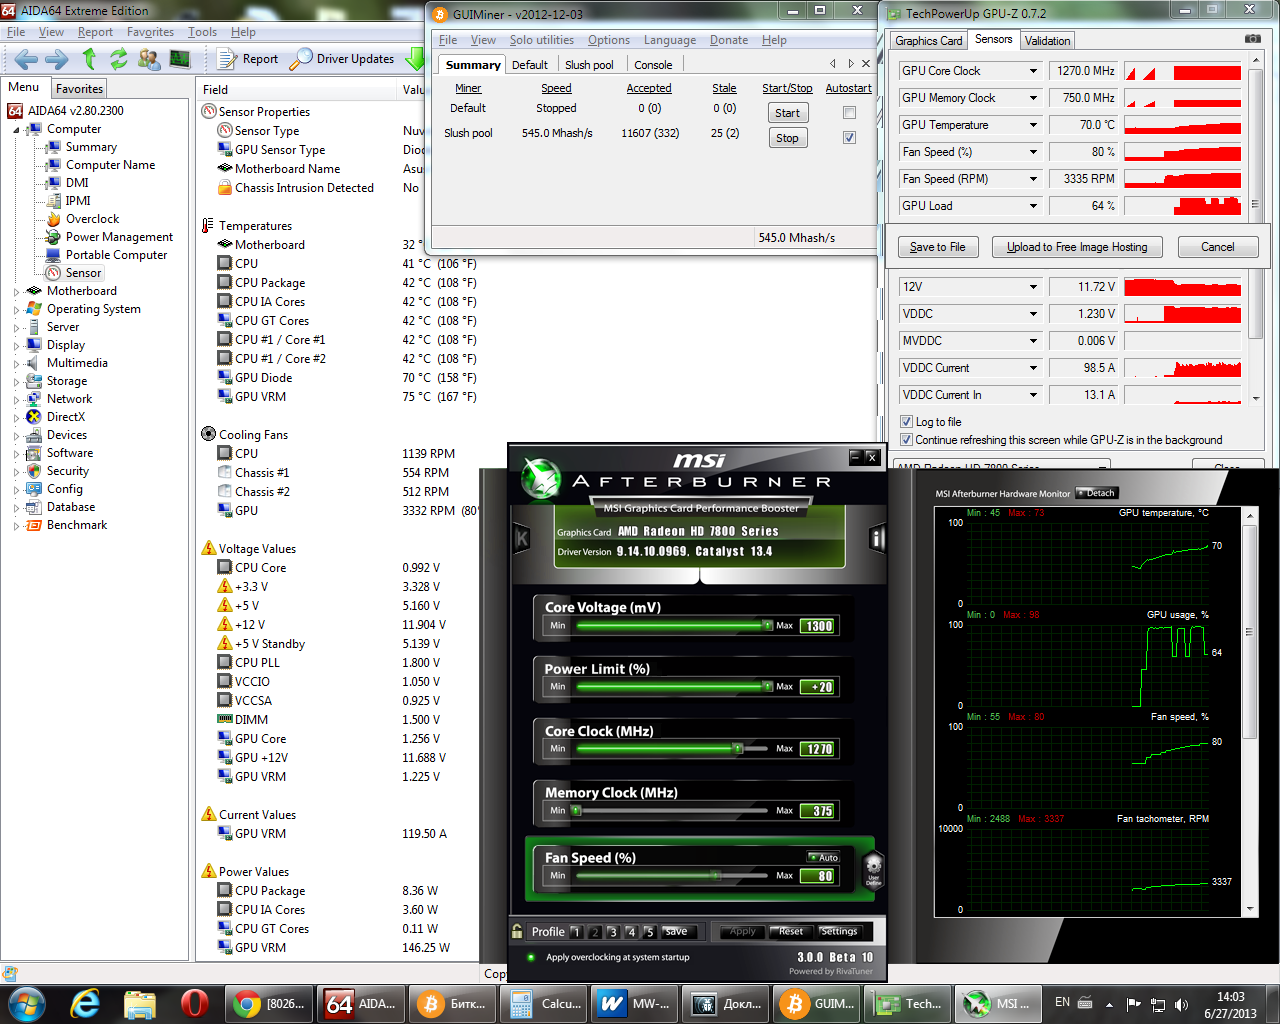Expand the Motherboard tree node
Viewport: 1280px width, 1024px height.
tap(17, 291)
